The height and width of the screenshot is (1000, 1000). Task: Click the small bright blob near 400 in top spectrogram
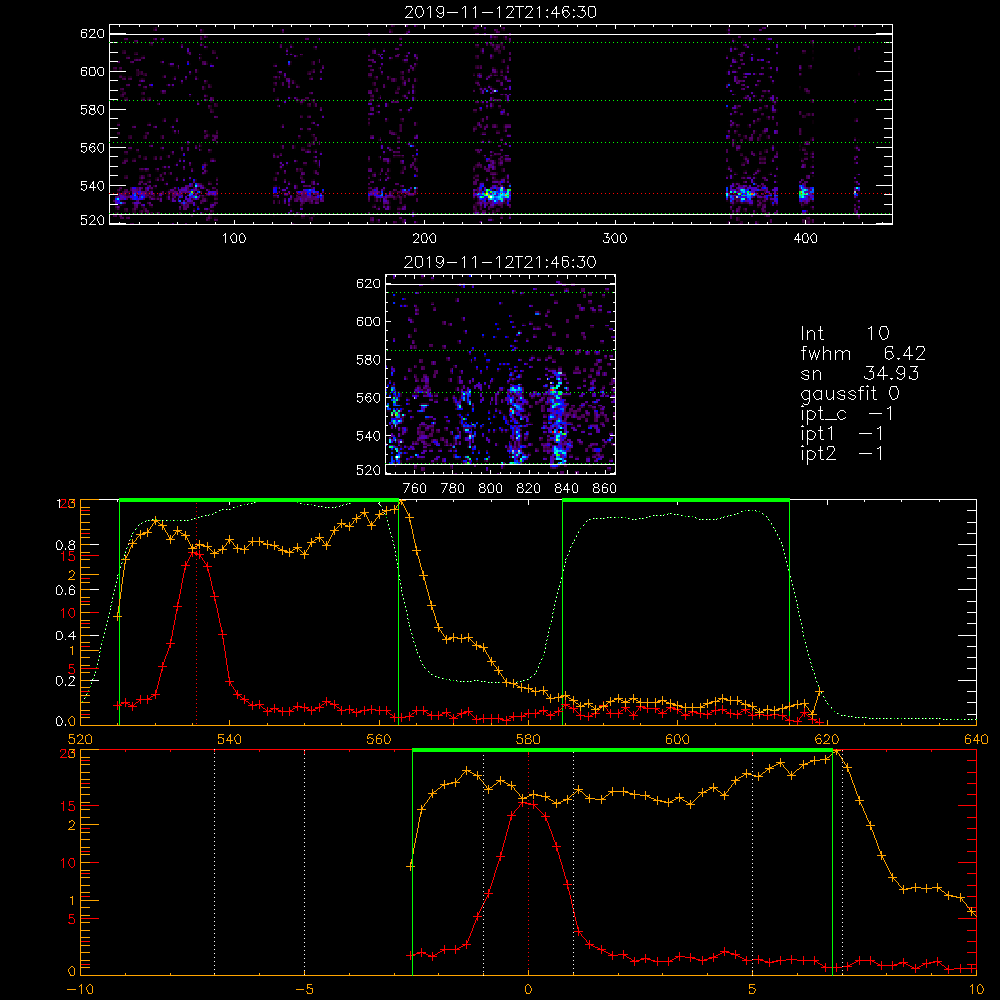click(806, 193)
